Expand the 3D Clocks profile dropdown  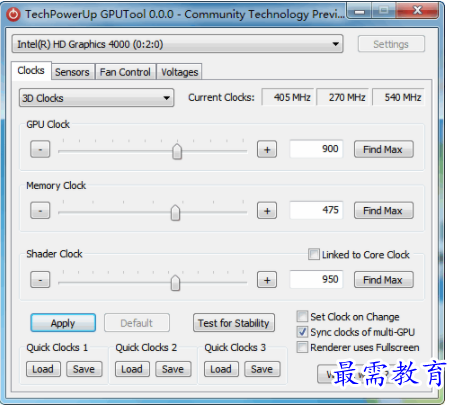tap(96, 98)
